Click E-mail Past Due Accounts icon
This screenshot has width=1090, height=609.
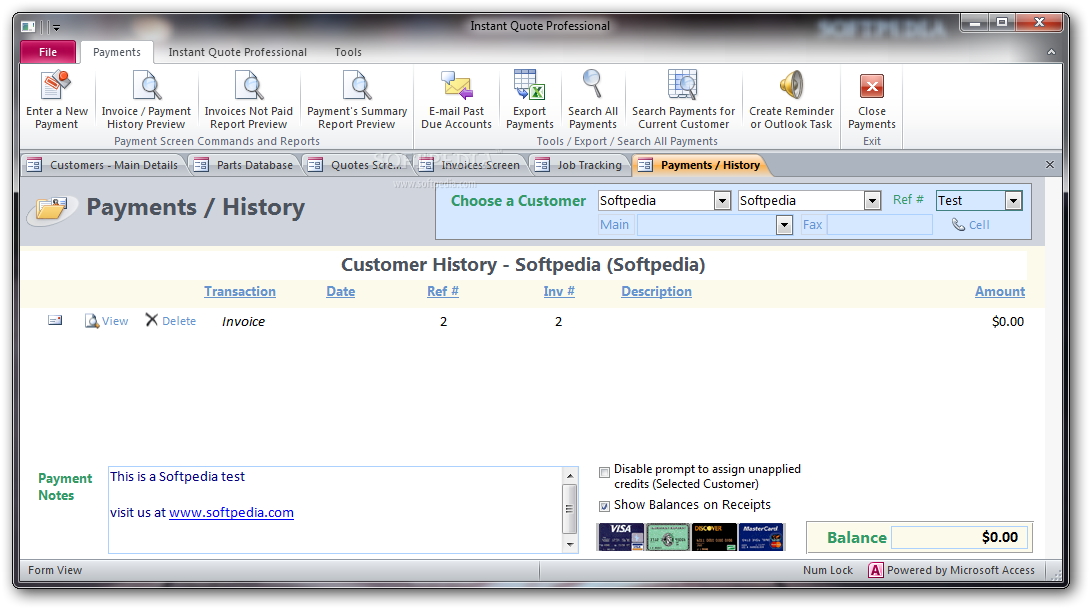click(457, 86)
